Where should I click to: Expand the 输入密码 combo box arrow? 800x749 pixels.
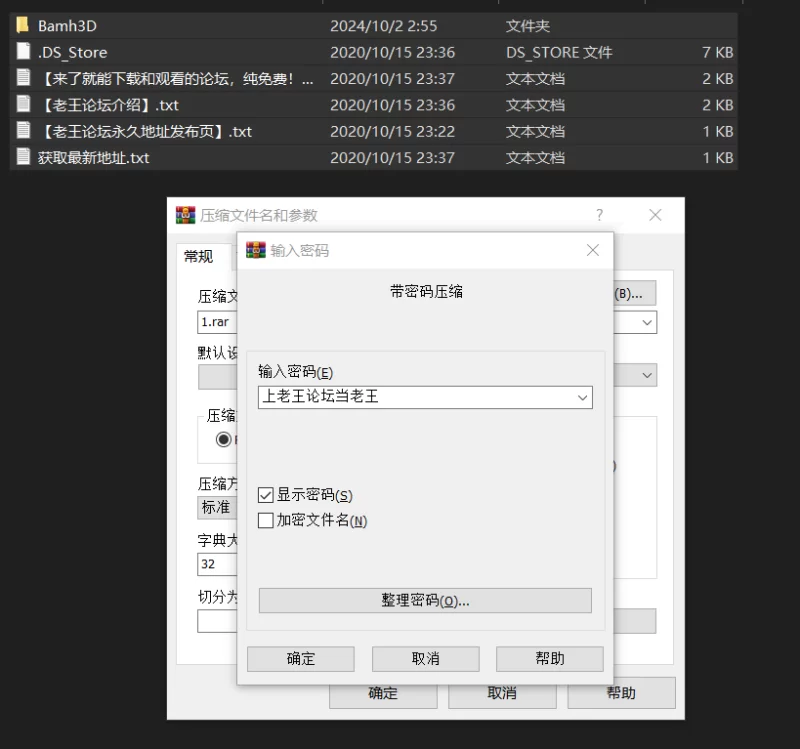tap(582, 397)
